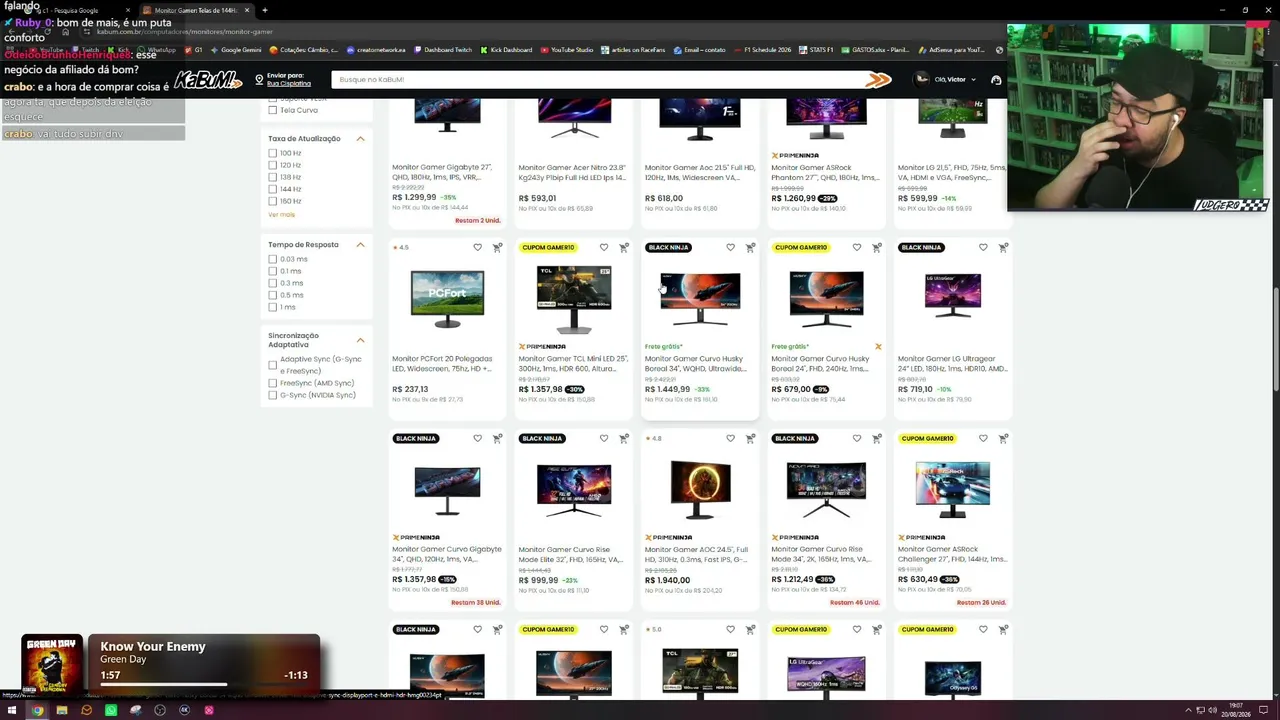Favorite the Monitor Gamer TCL Mini LED
Image resolution: width=1280 pixels, height=720 pixels.
coord(604,247)
